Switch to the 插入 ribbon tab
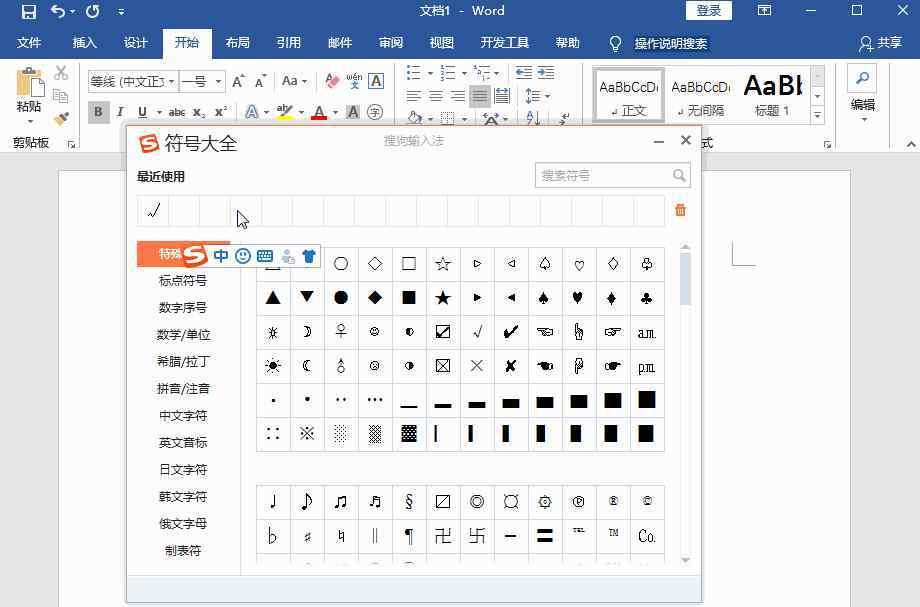 click(85, 43)
